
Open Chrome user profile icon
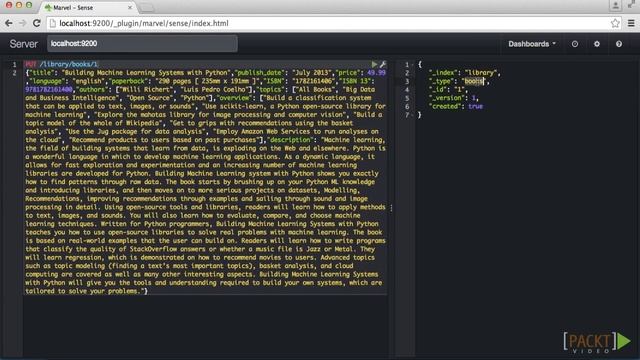[615, 6]
